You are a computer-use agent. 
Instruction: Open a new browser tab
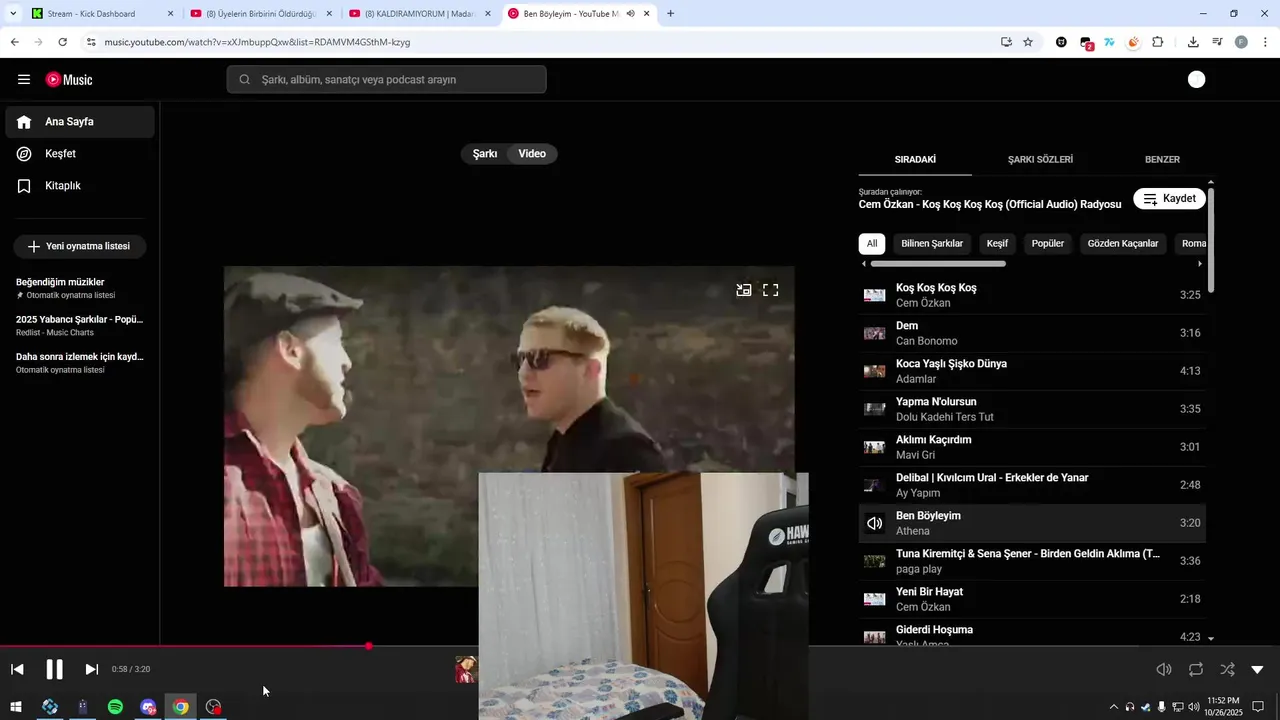tap(670, 14)
